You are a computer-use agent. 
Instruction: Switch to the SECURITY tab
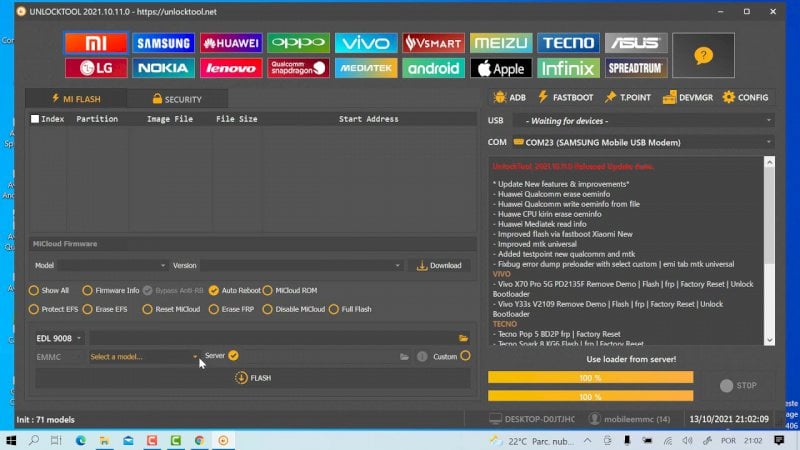(x=176, y=99)
